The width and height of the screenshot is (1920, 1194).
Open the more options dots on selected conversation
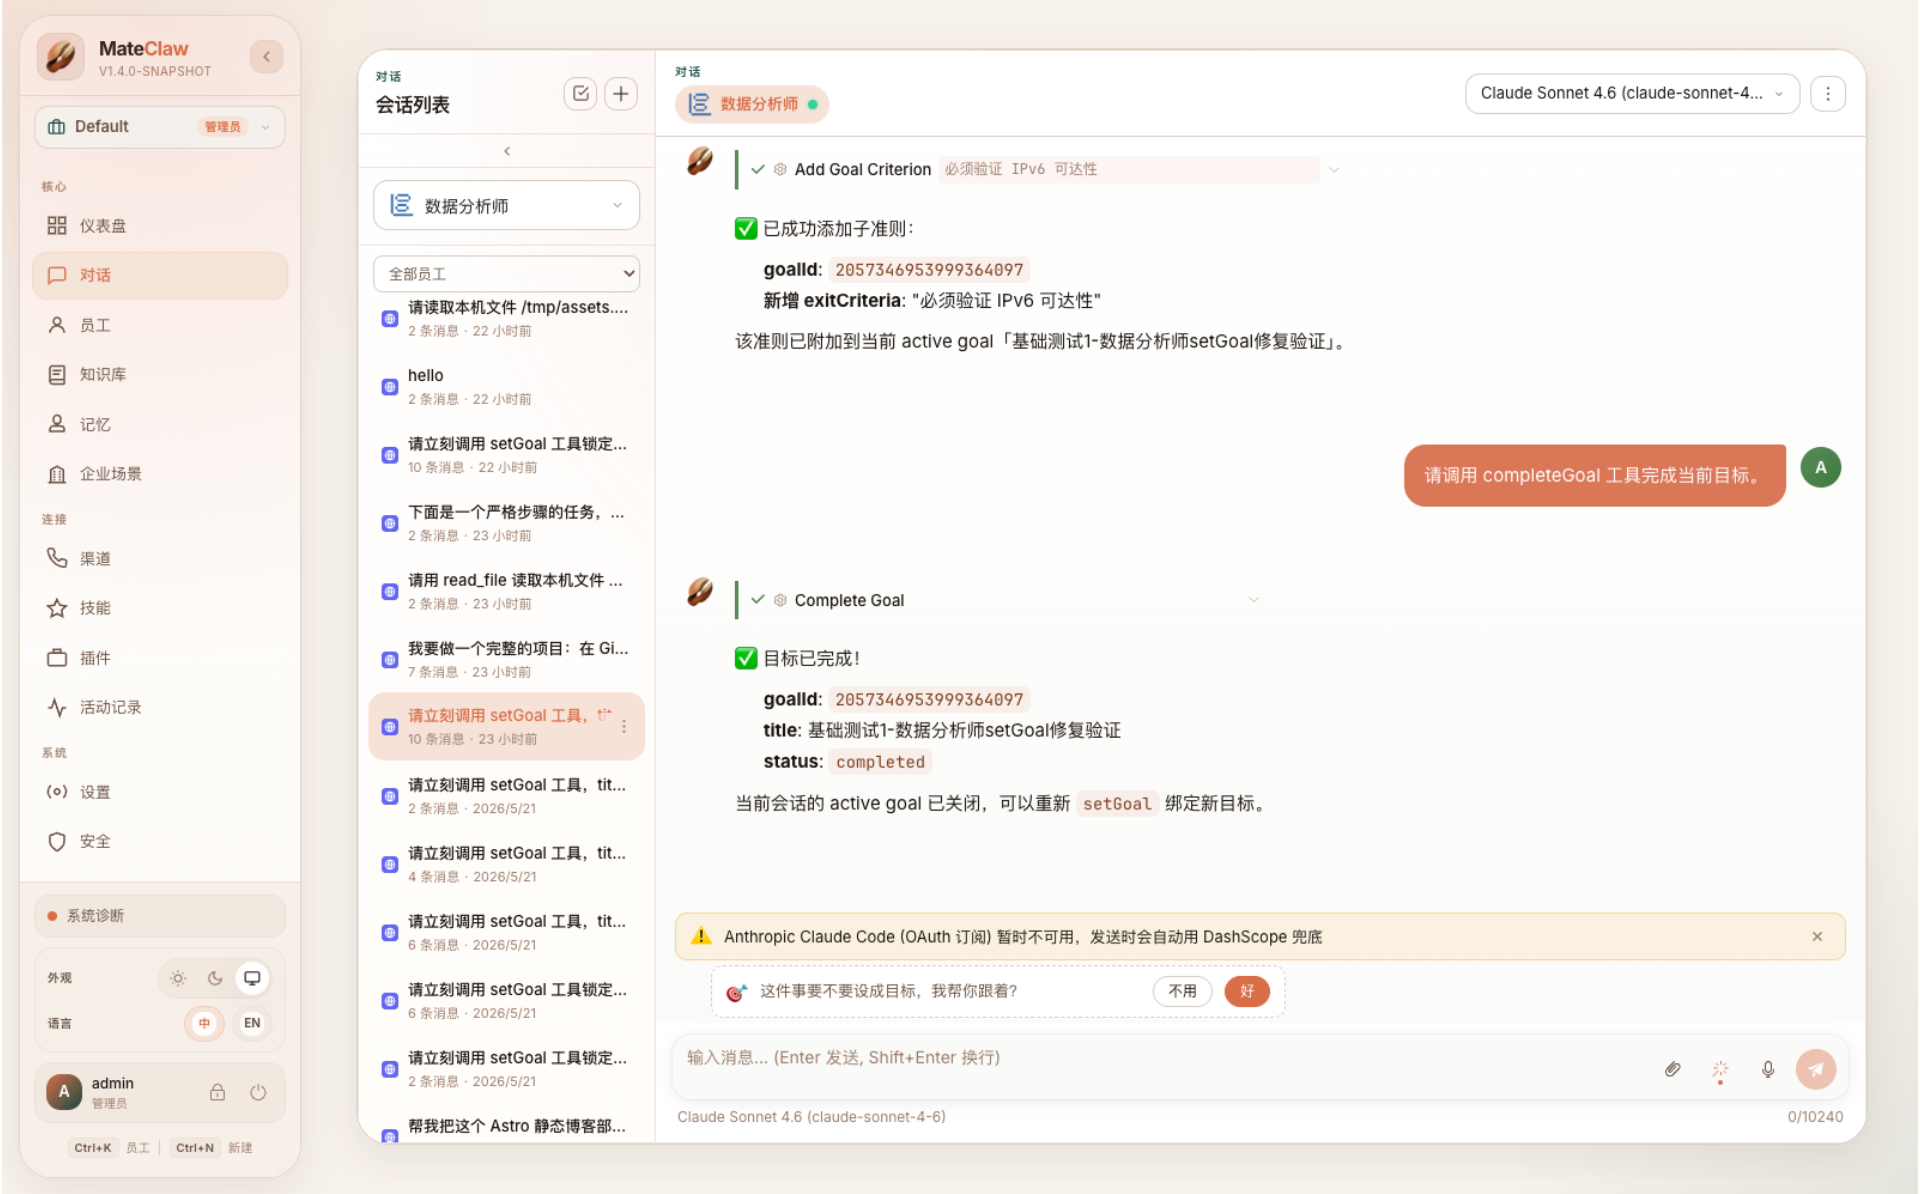[624, 727]
